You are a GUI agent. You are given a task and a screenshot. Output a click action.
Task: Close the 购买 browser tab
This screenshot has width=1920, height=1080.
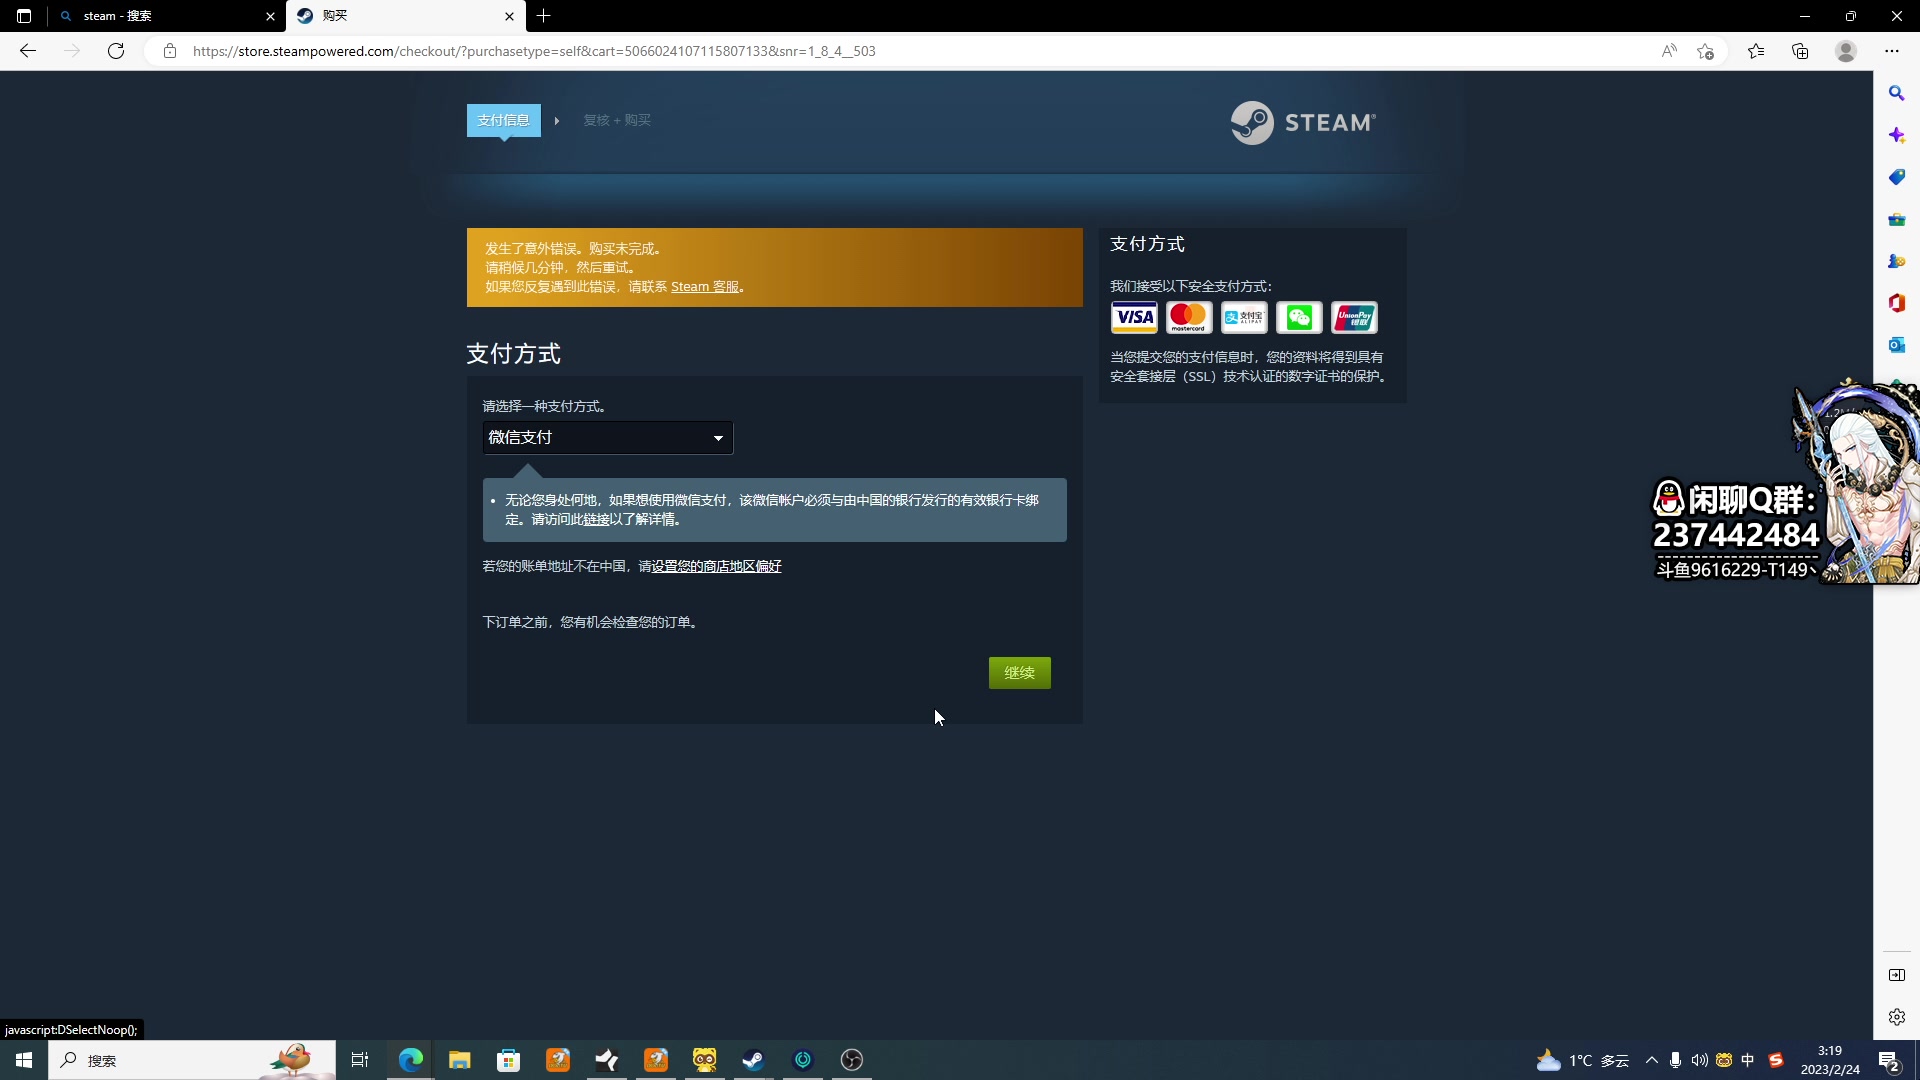point(509,16)
